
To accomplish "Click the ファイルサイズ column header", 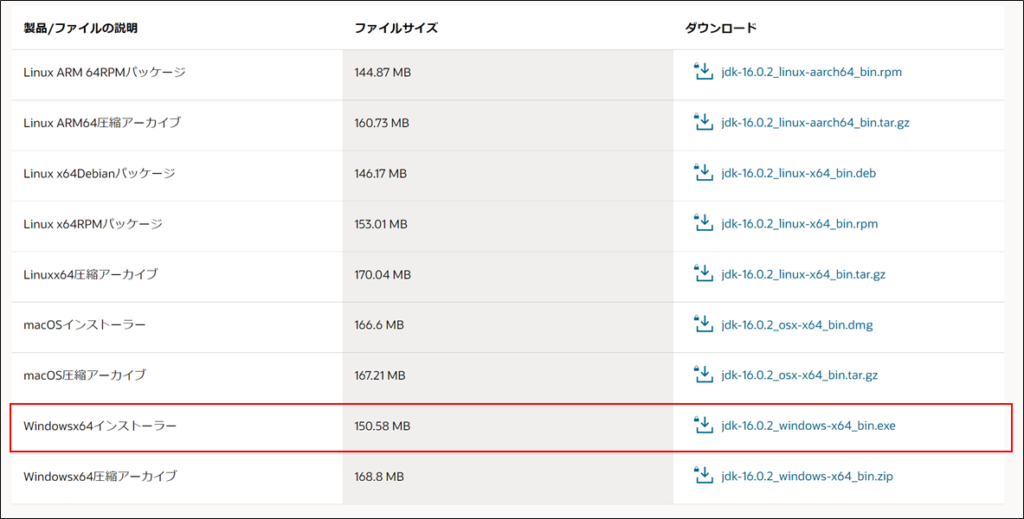I will tap(396, 28).
